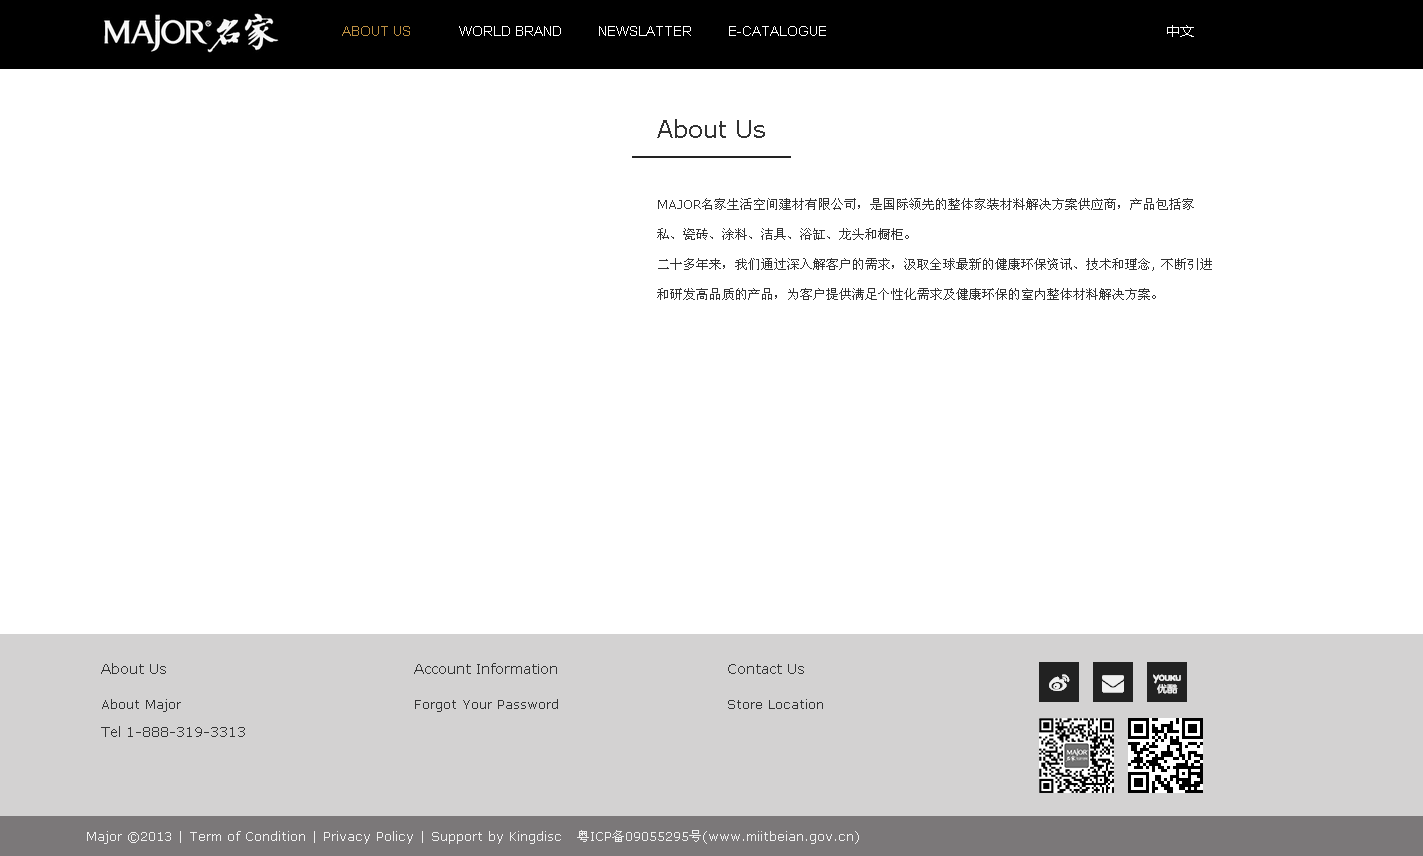The width and height of the screenshot is (1423, 856).
Task: Open the Youku video icon
Action: [1166, 682]
